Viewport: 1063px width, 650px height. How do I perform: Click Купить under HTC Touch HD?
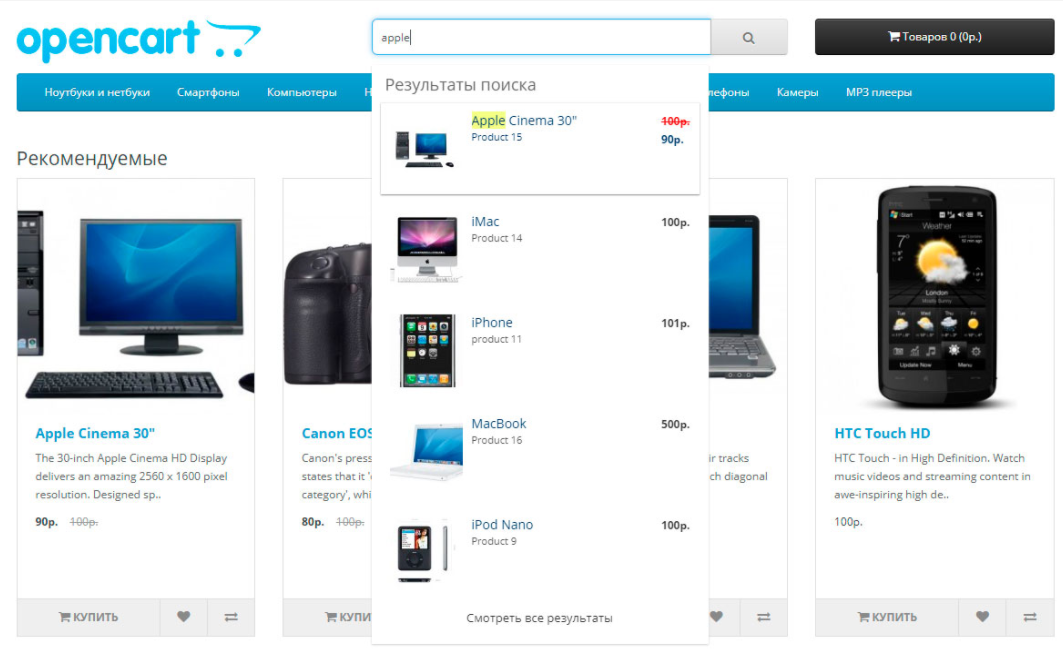[x=887, y=617]
